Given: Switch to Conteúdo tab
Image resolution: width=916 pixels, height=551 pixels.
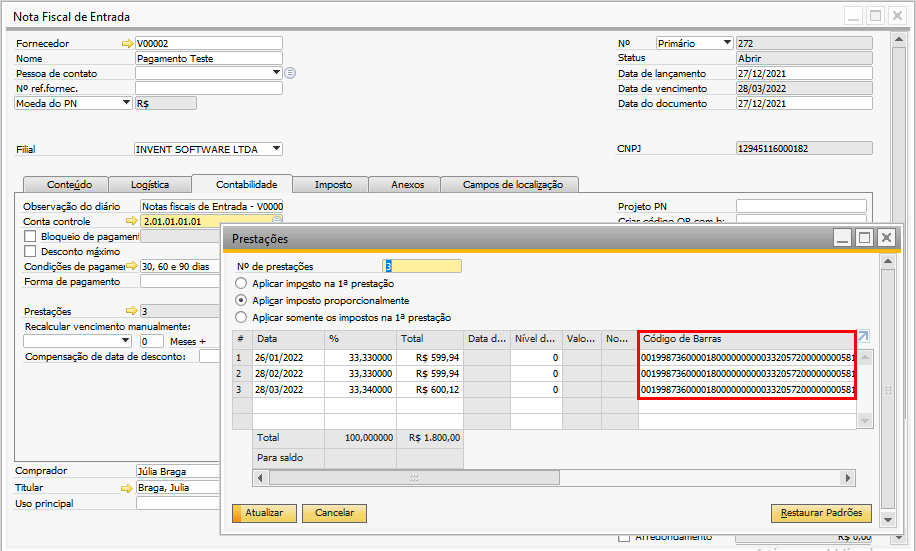Looking at the screenshot, I should point(65,185).
